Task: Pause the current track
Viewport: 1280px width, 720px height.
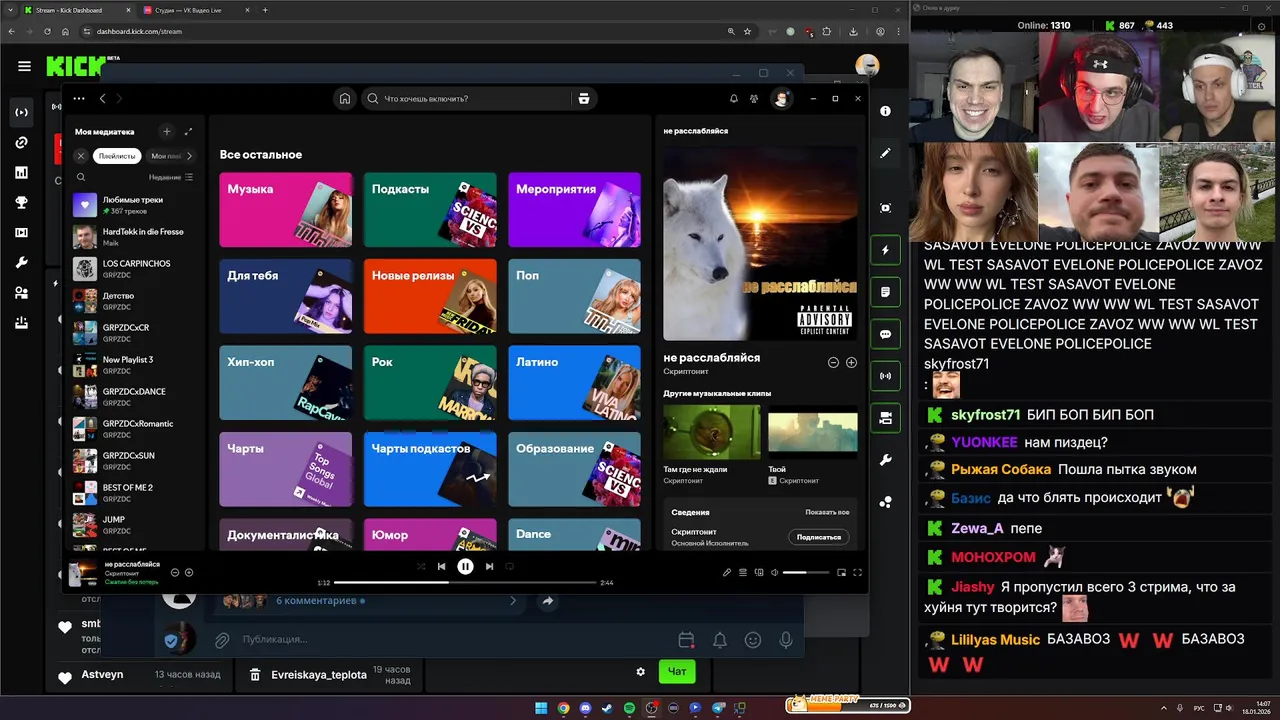Action: point(465,566)
